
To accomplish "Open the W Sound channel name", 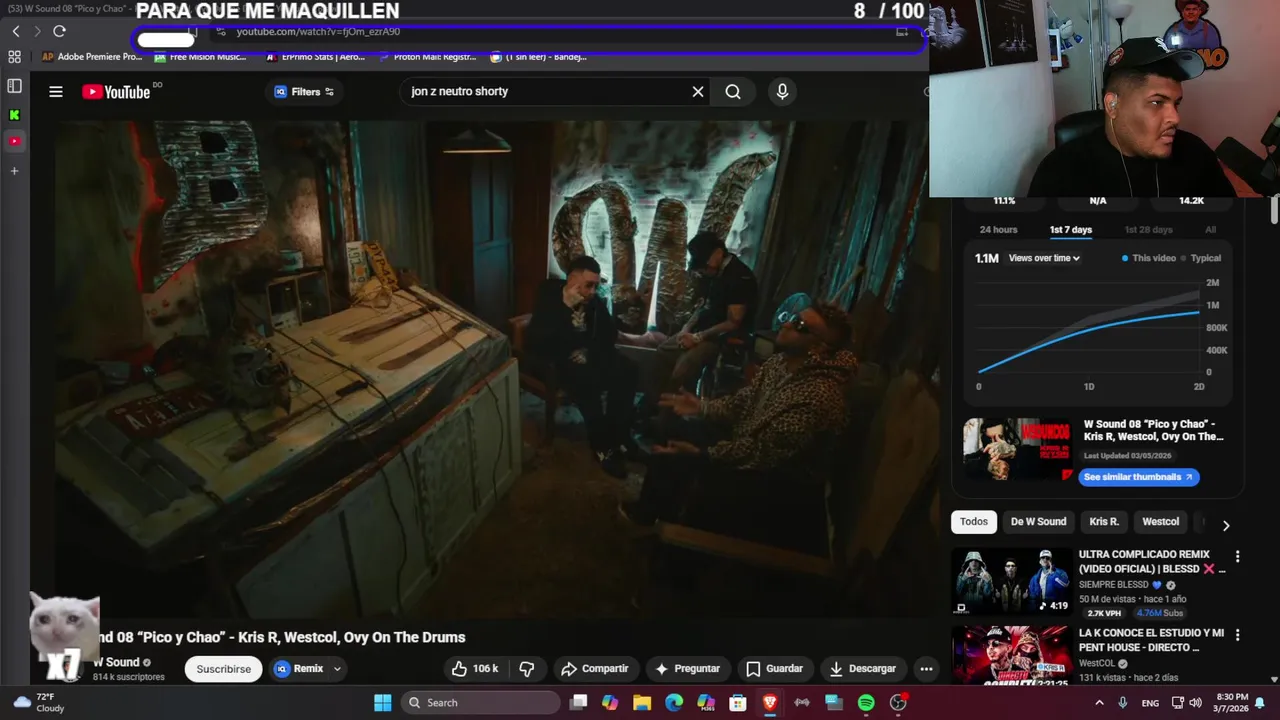I will tap(116, 662).
